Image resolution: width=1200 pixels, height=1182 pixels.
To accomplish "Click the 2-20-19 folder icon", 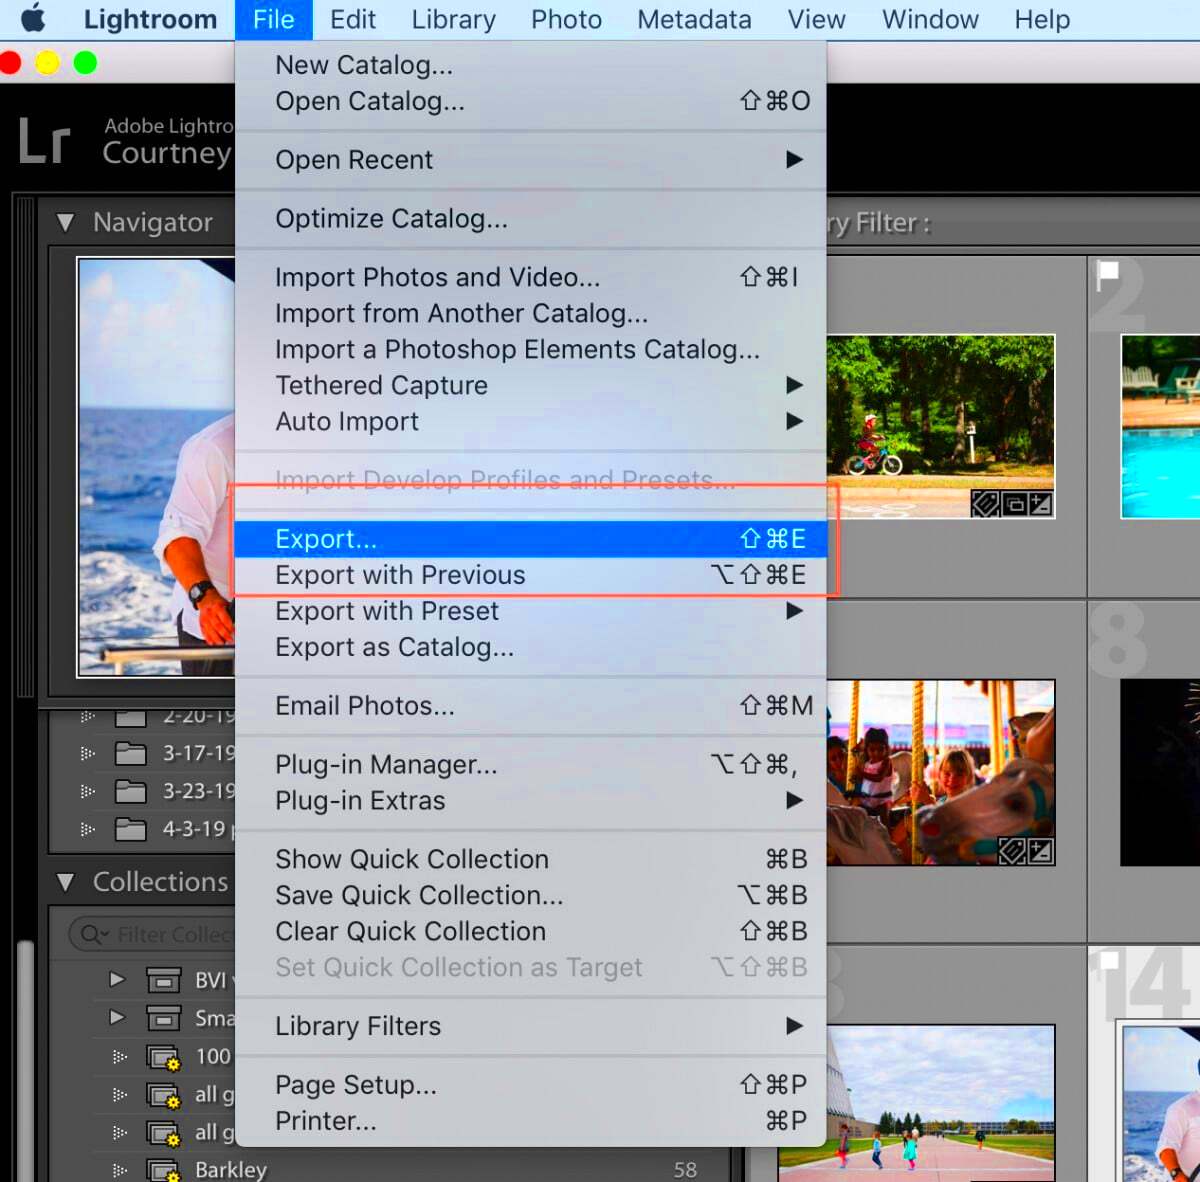I will pos(130,717).
